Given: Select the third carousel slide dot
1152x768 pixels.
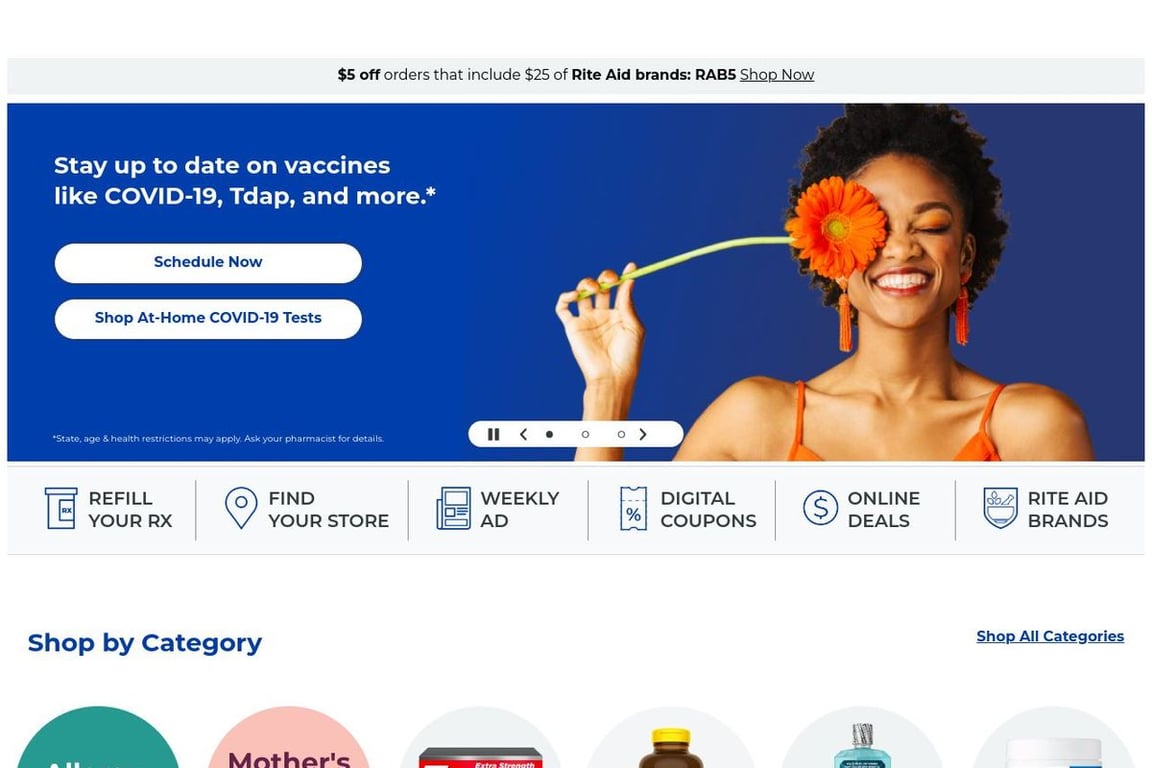Looking at the screenshot, I should pos(622,434).
